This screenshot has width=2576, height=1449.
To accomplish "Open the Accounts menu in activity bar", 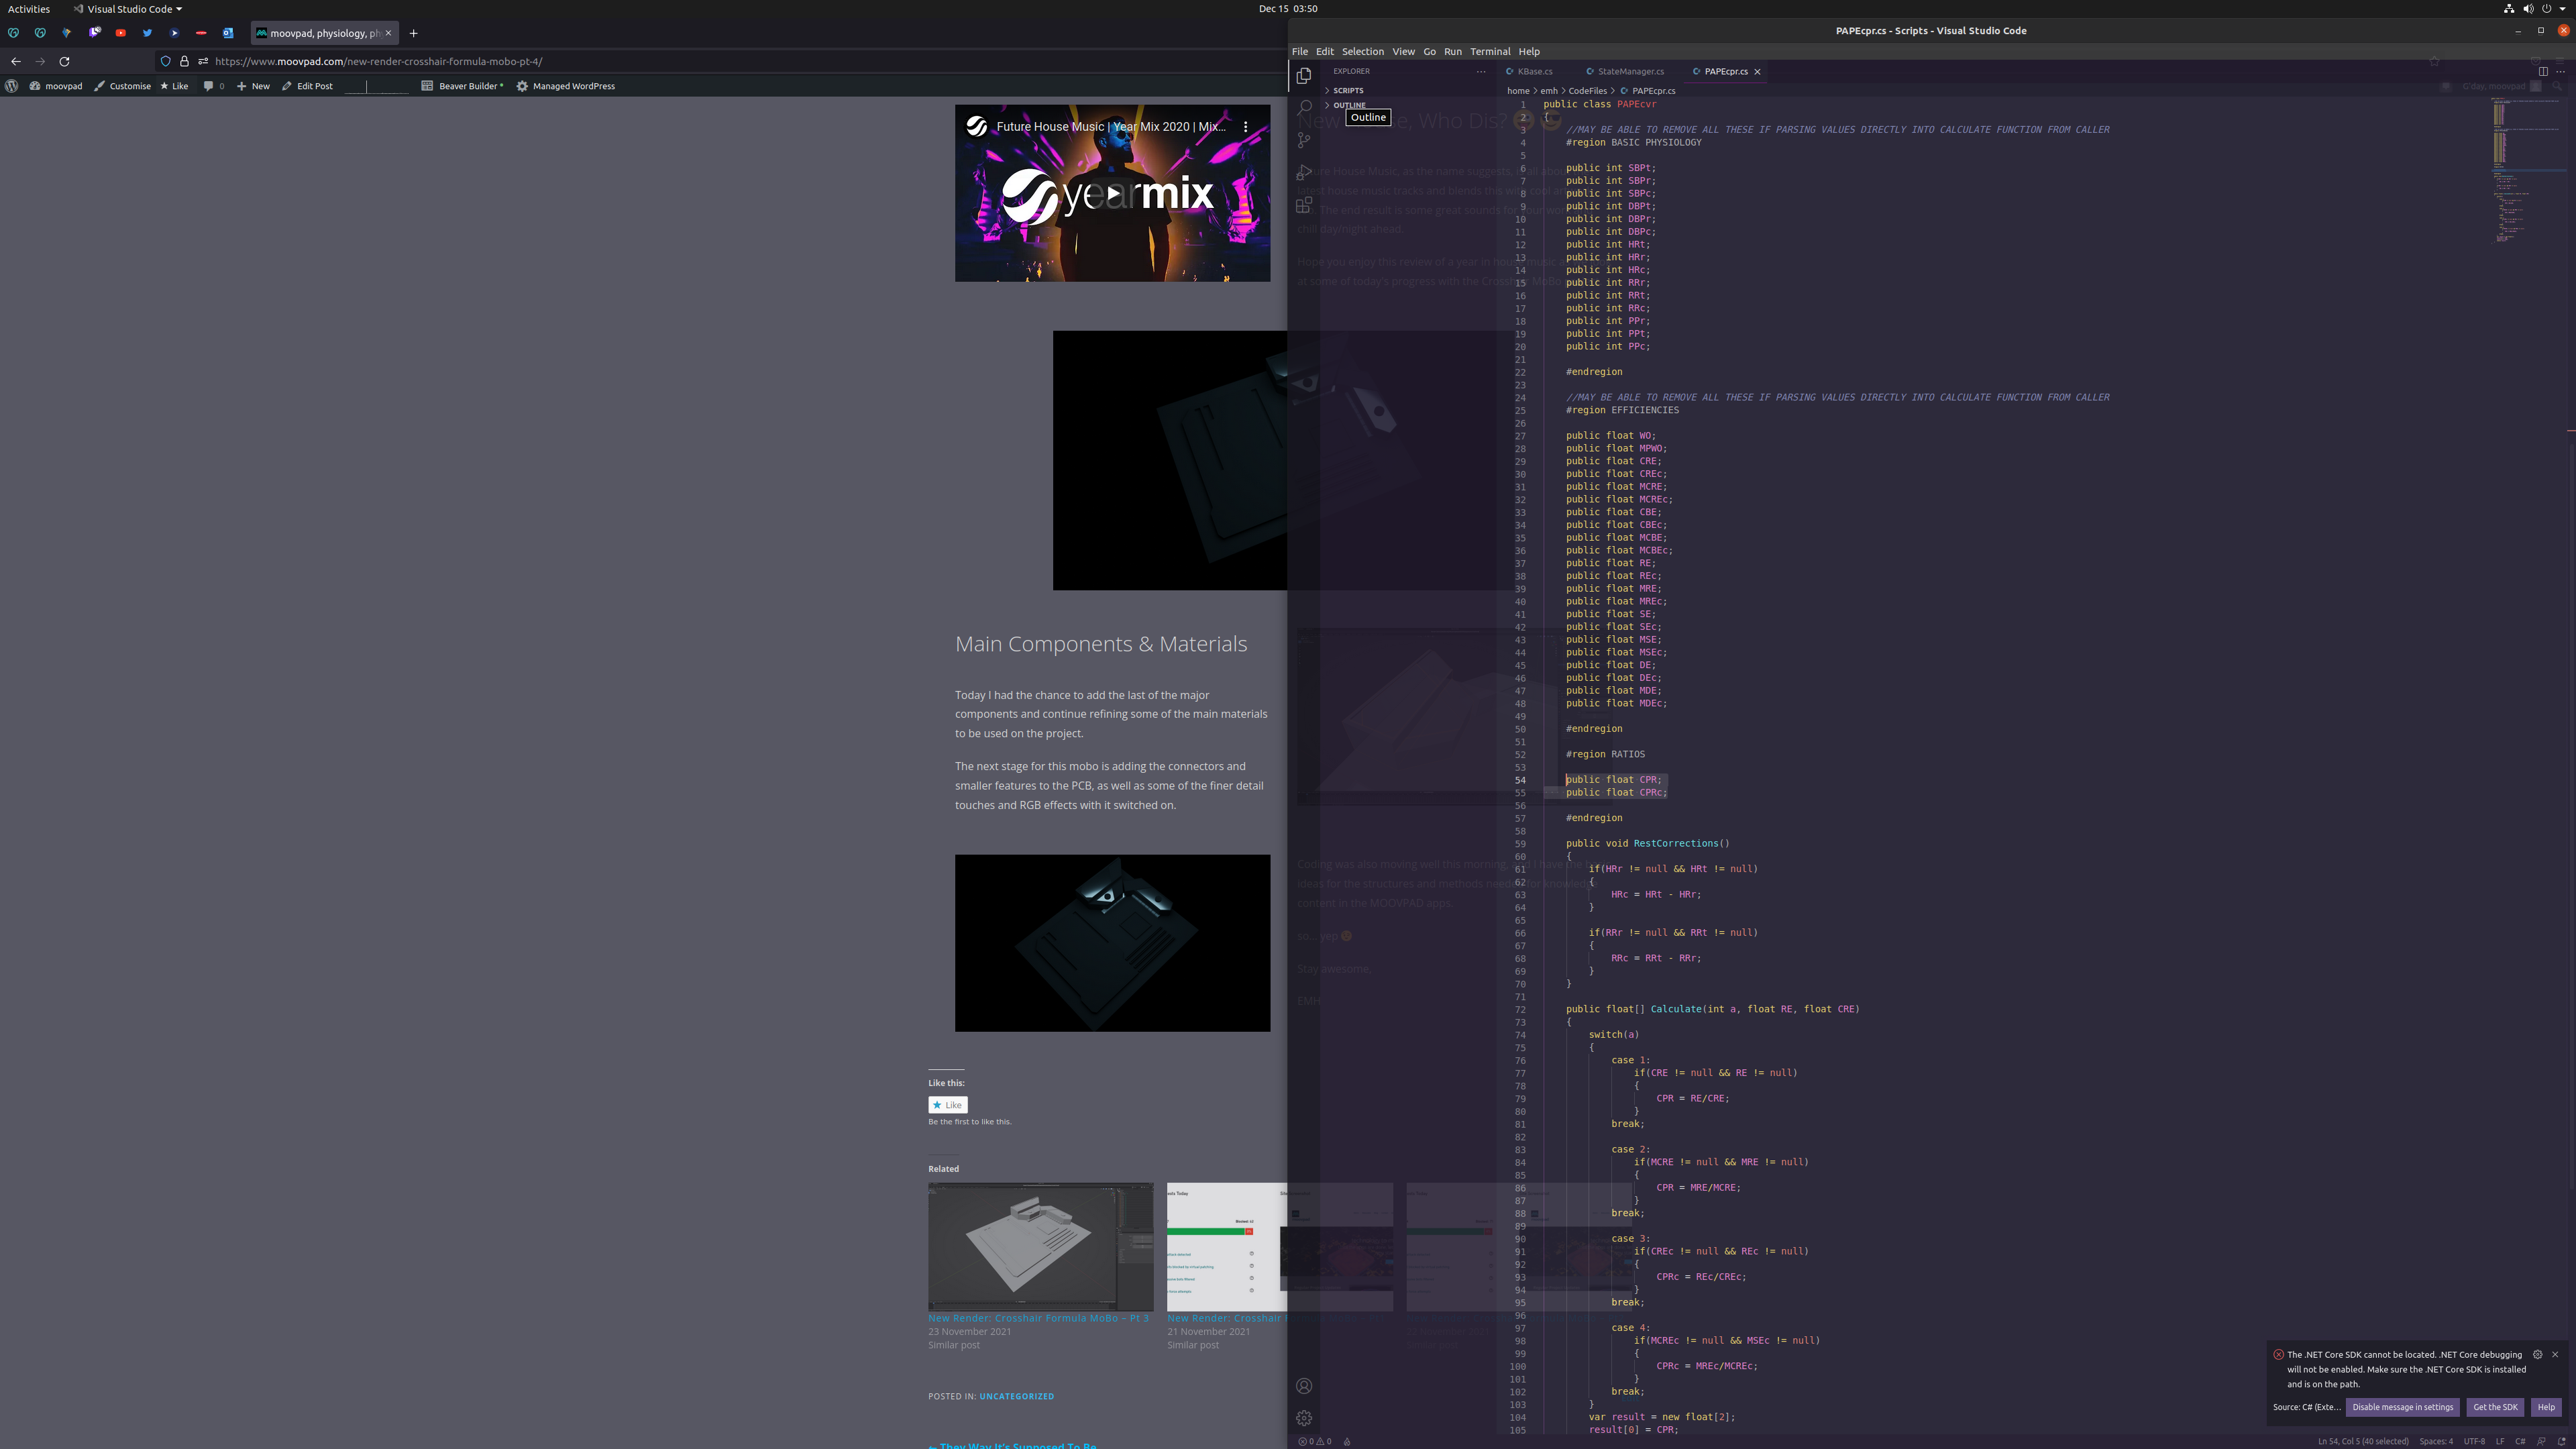I will (1304, 1386).
